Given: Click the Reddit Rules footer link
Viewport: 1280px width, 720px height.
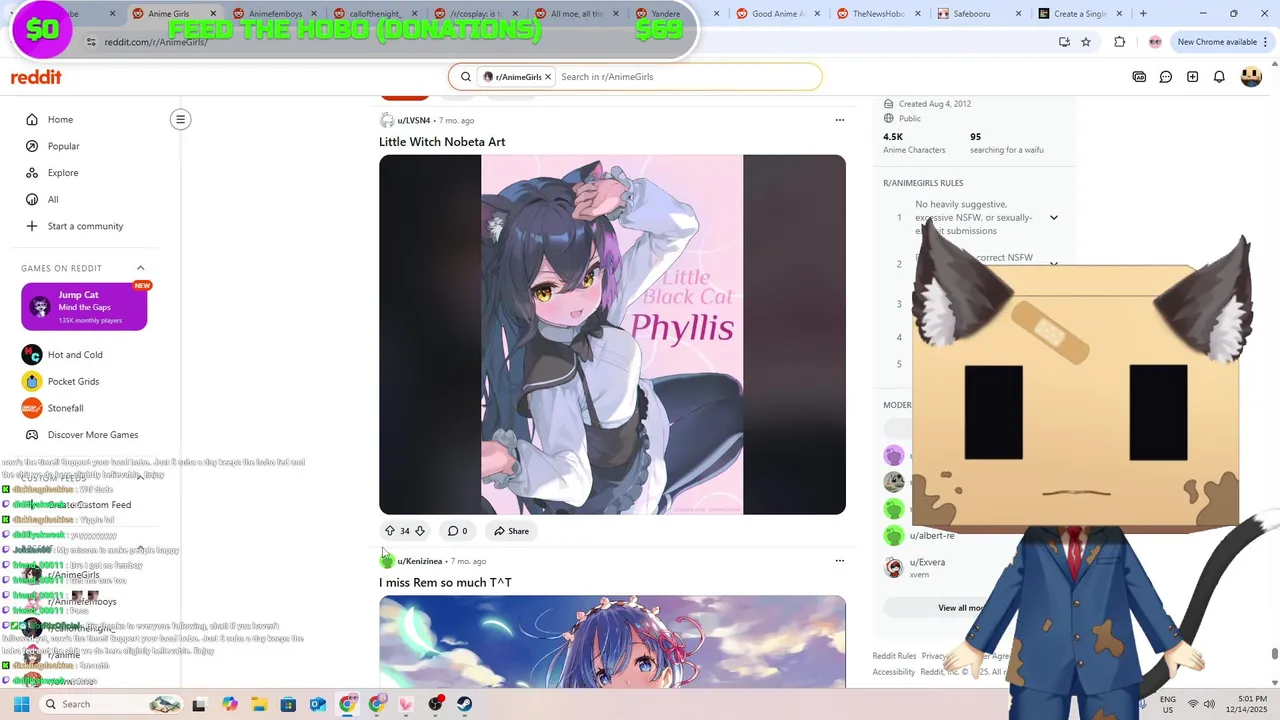Looking at the screenshot, I should 894,656.
